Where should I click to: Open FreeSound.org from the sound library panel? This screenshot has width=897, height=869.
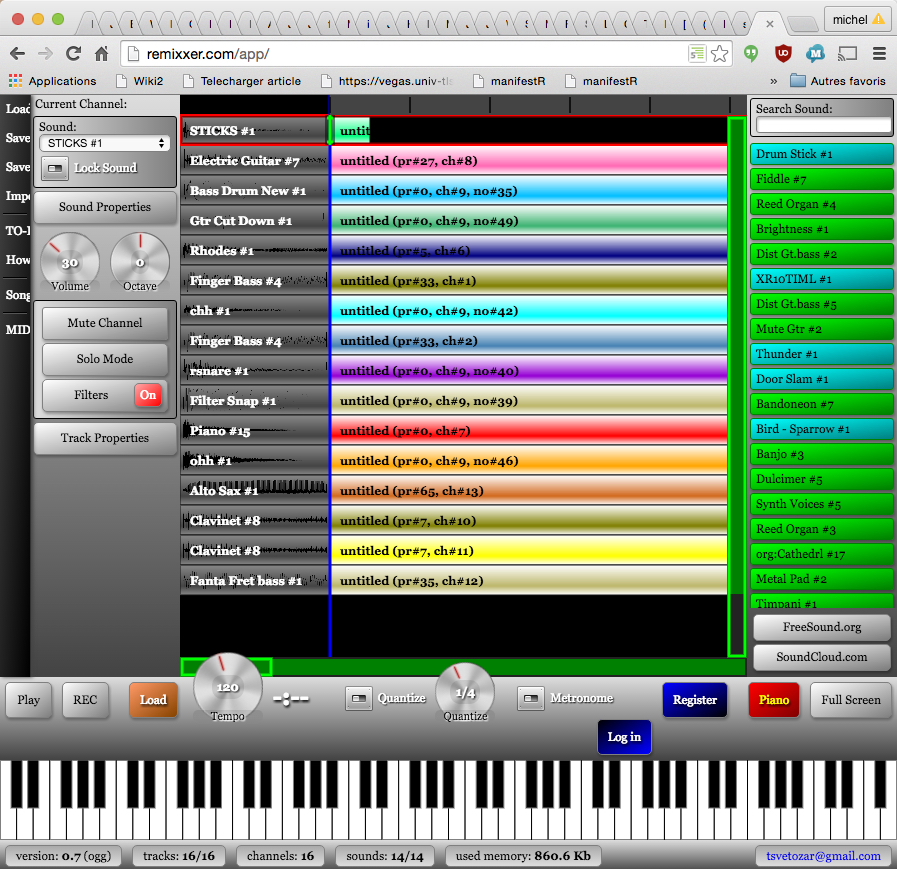(821, 627)
